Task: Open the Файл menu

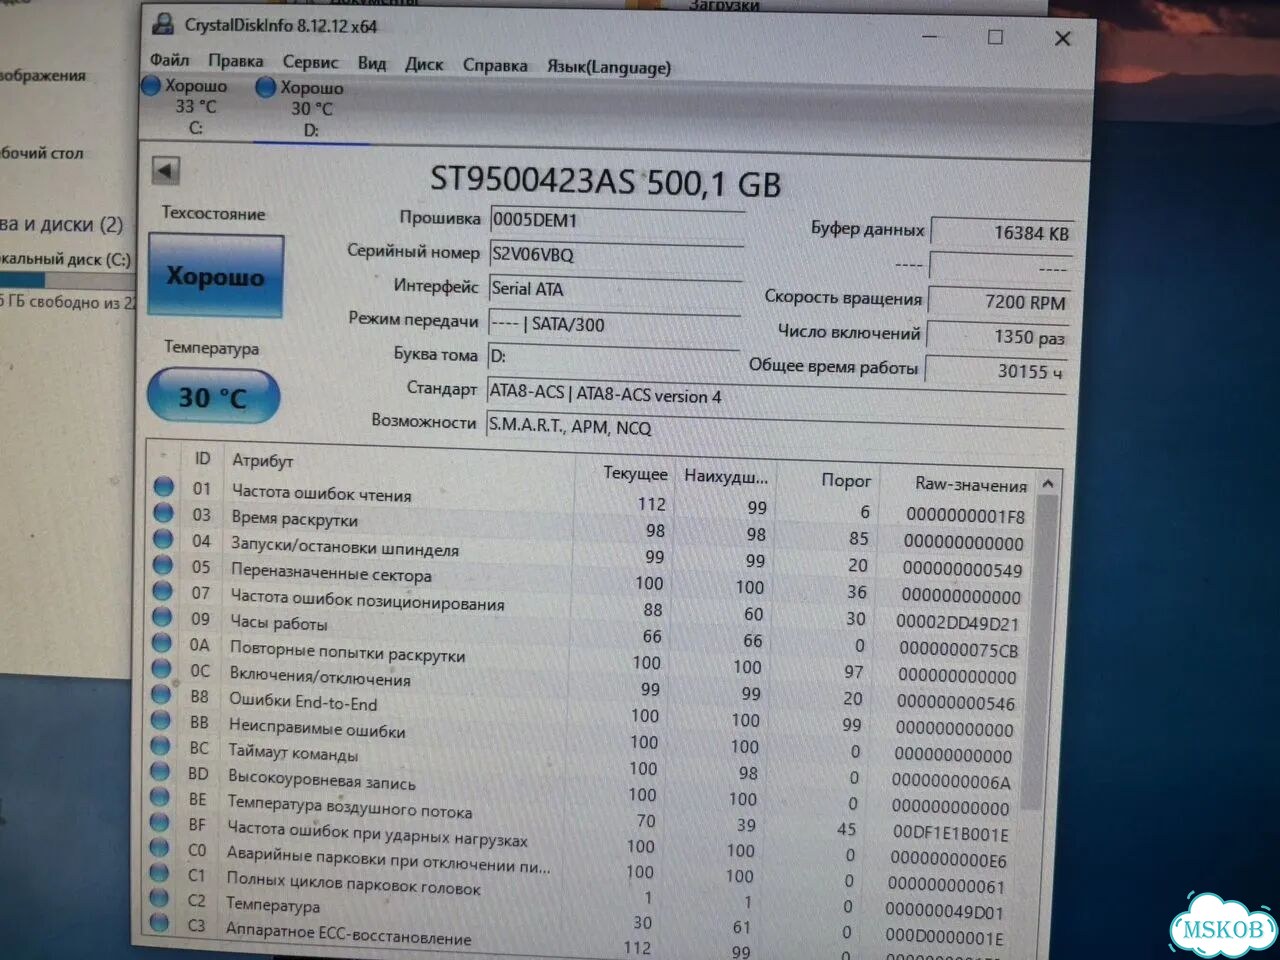Action: coord(169,60)
